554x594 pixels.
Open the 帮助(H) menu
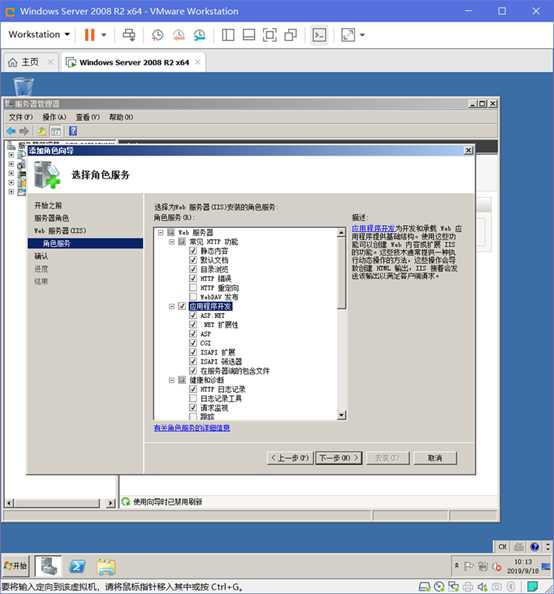pos(121,117)
